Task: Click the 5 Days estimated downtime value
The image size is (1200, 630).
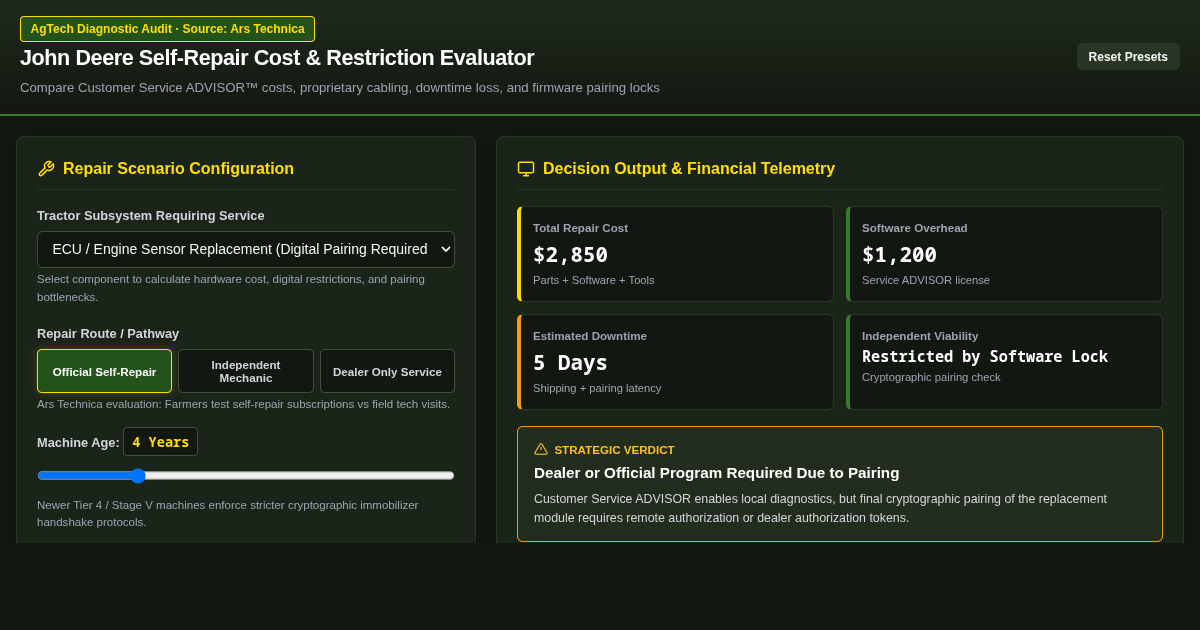Action: 570,363
